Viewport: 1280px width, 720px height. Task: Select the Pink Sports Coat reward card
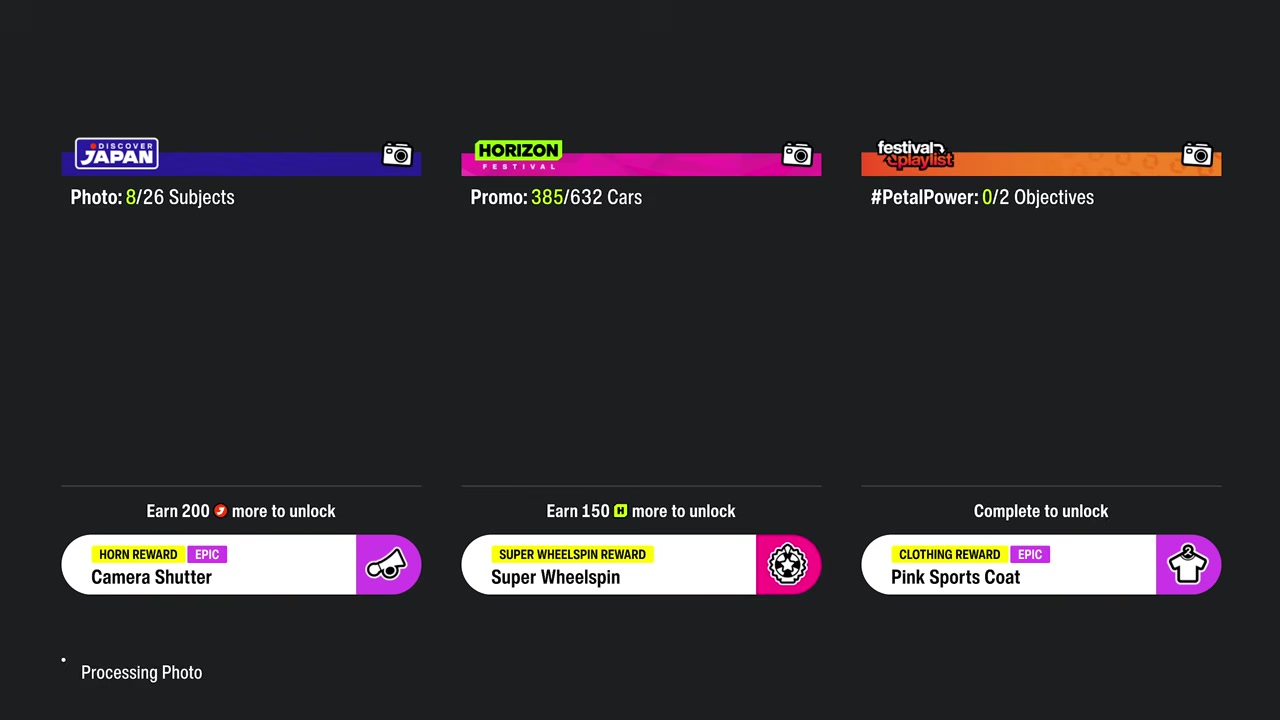point(1041,565)
